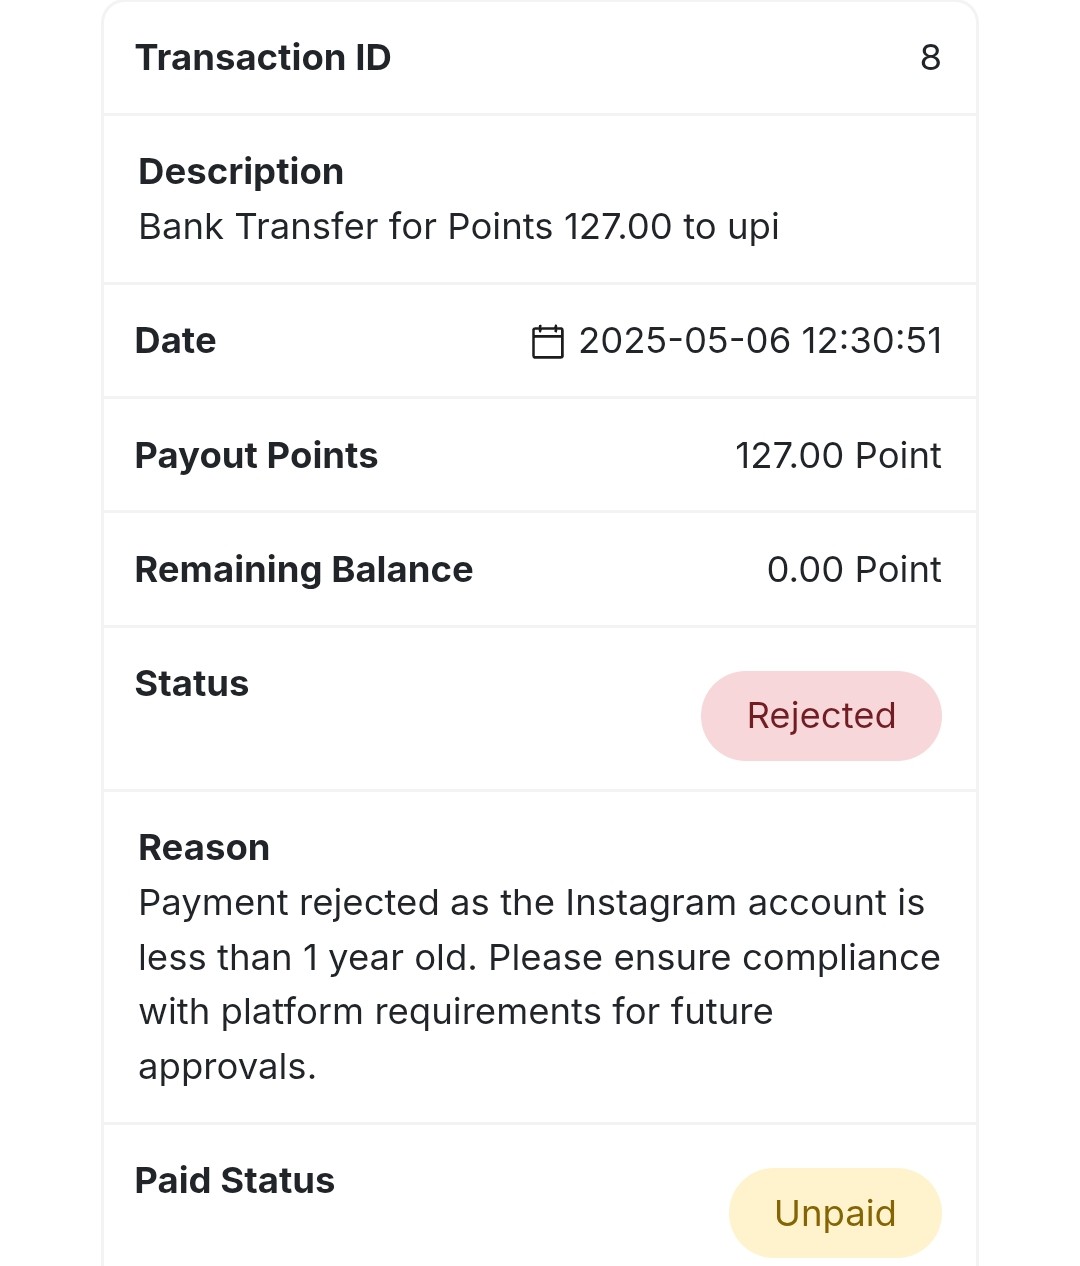The image size is (1080, 1266).
Task: Click the word upi in the description
Action: tap(753, 228)
